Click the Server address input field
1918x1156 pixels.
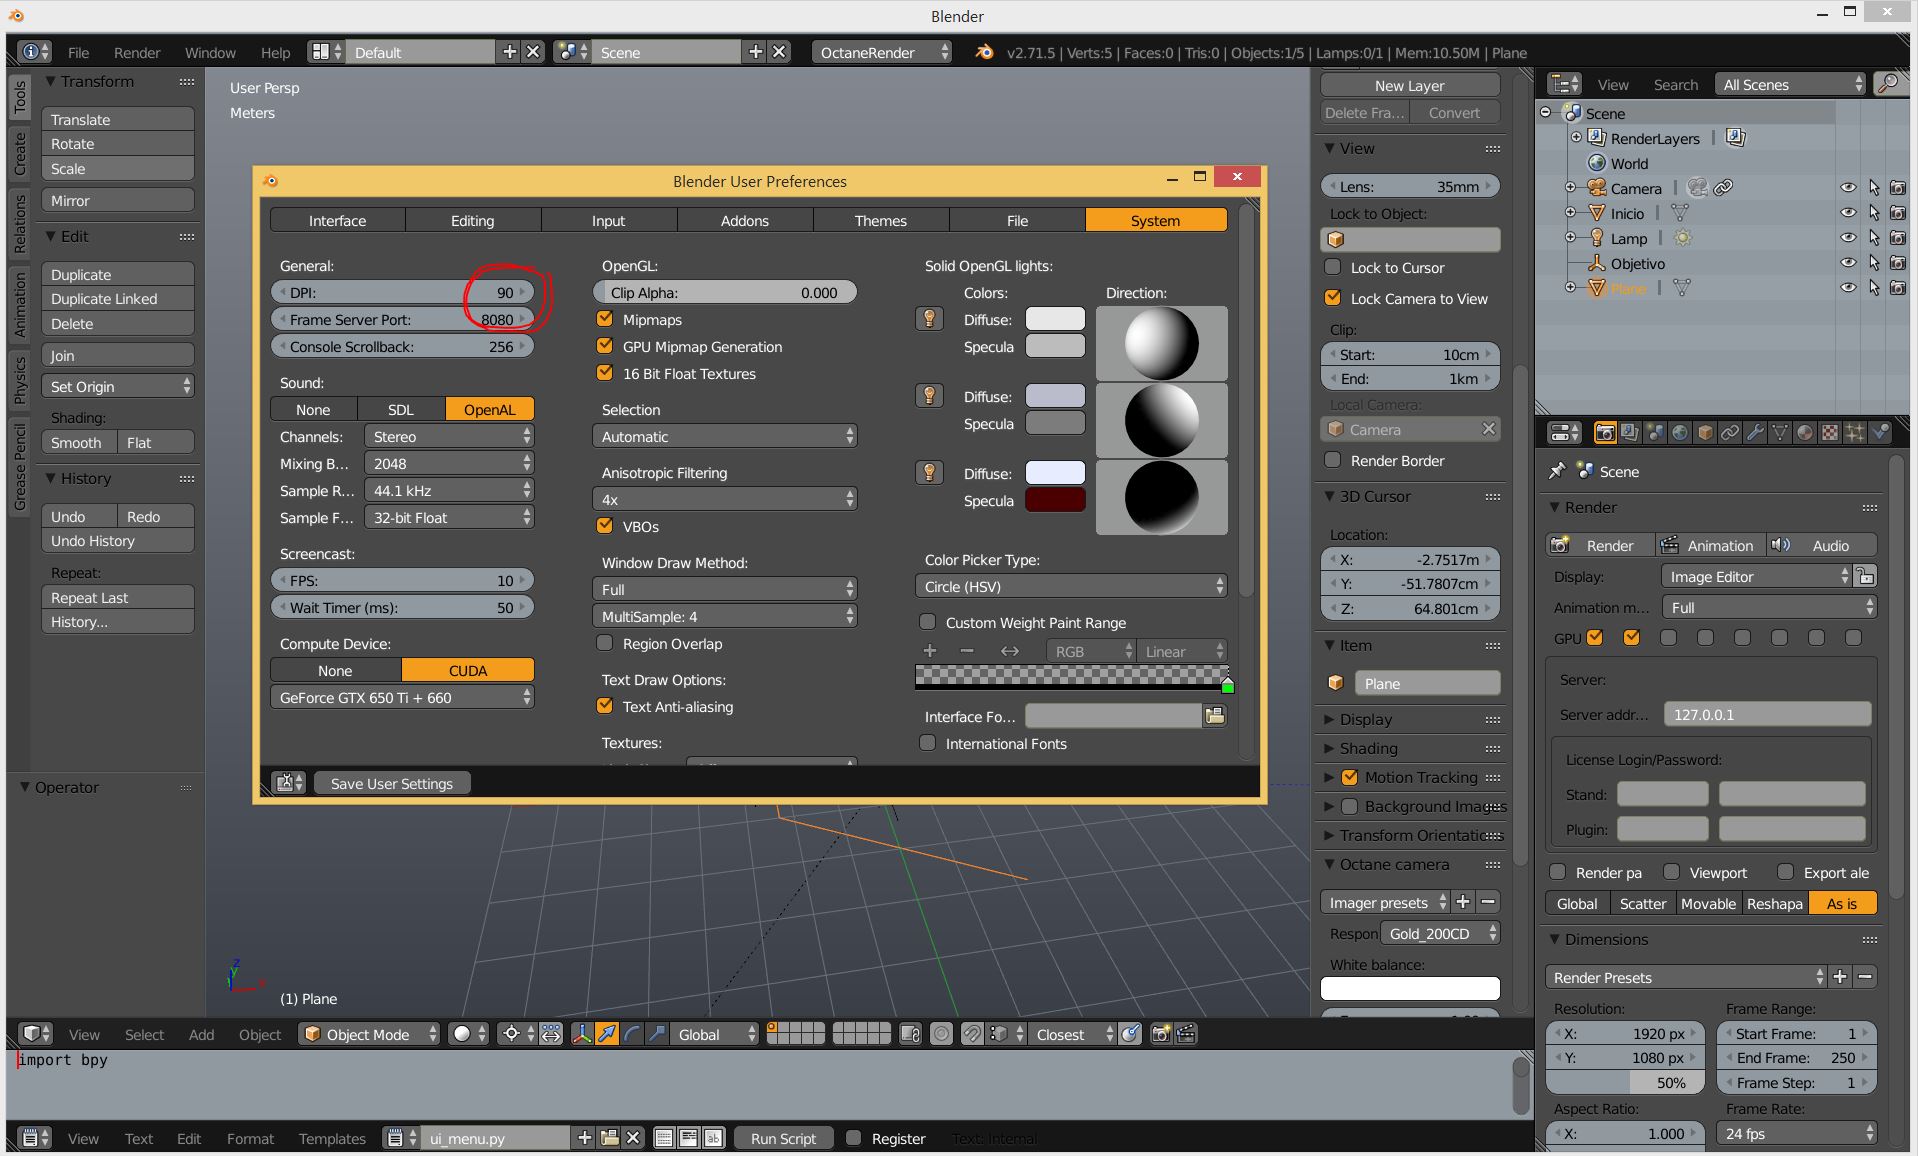pos(1766,714)
